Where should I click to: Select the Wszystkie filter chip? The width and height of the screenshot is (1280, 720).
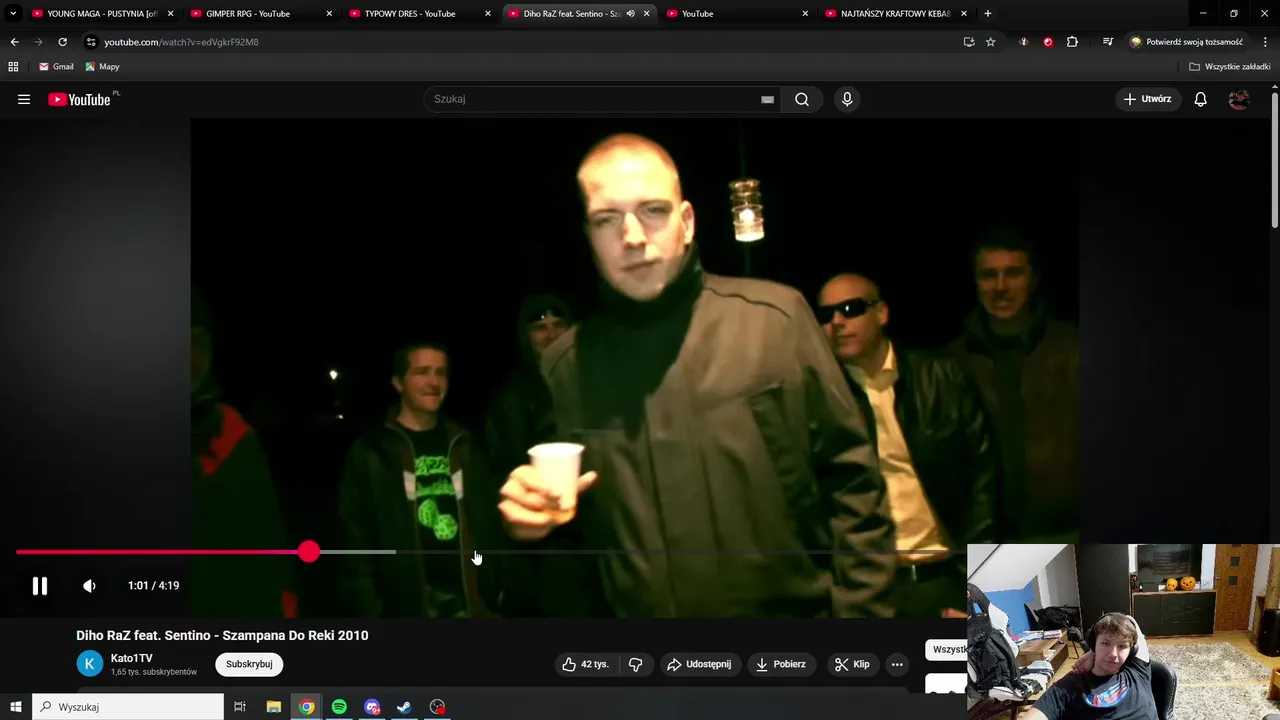tap(948, 650)
